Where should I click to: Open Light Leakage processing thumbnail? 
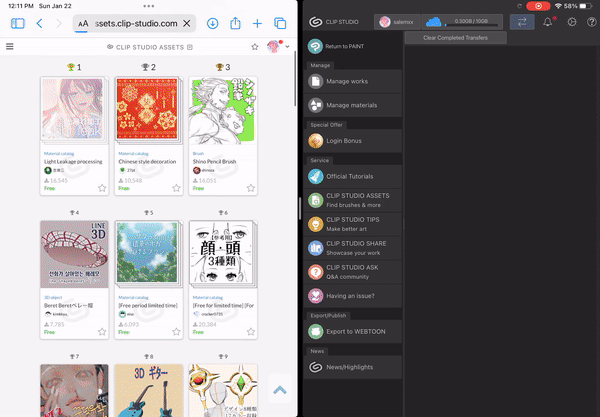[x=74, y=110]
